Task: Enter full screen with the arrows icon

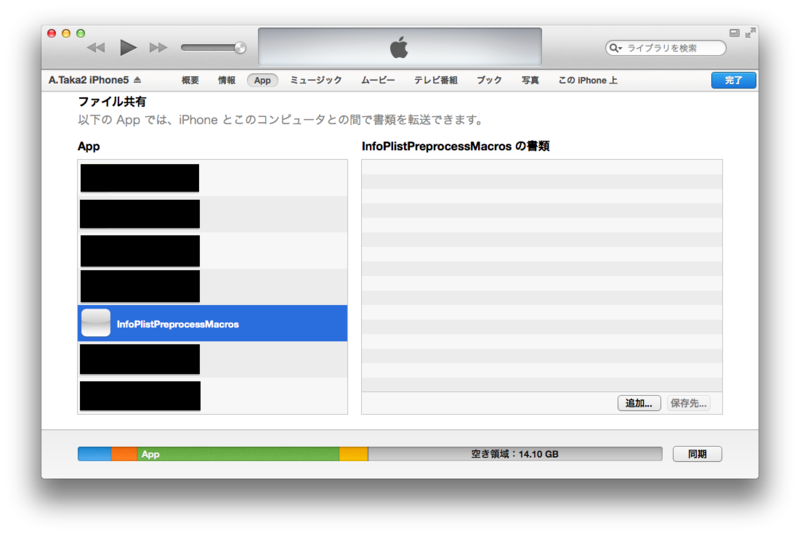Action: (750, 33)
